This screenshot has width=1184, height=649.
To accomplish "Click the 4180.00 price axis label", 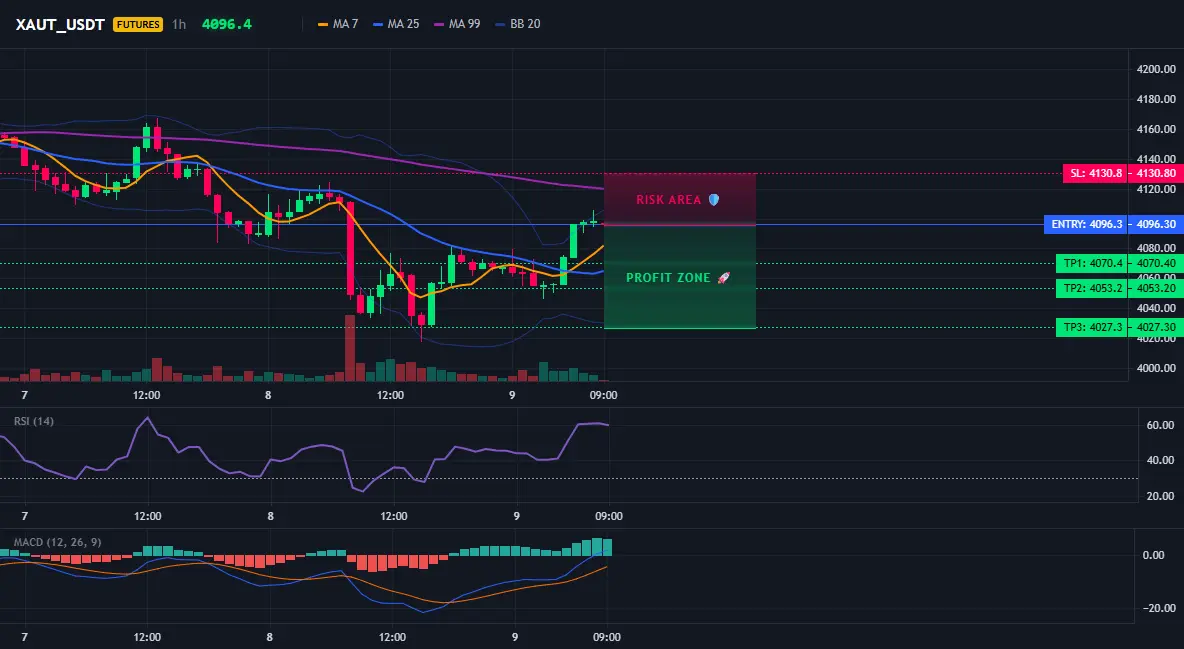I will (x=1156, y=99).
